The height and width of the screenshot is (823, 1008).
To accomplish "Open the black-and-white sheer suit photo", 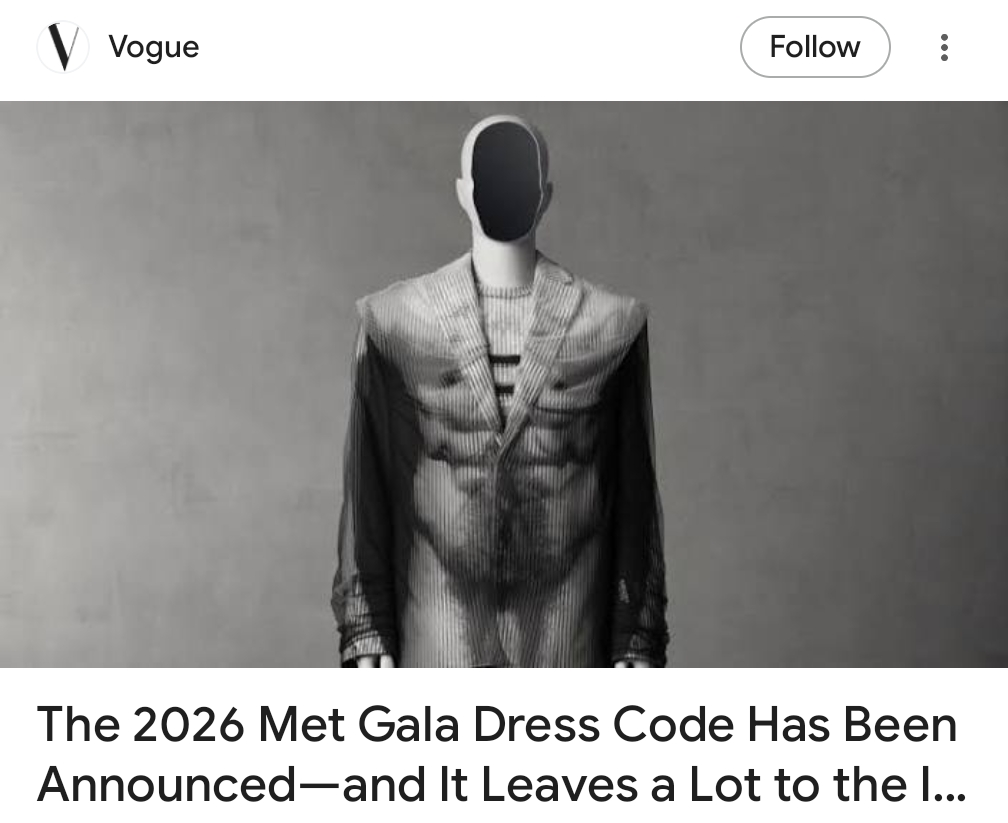I will coord(504,384).
